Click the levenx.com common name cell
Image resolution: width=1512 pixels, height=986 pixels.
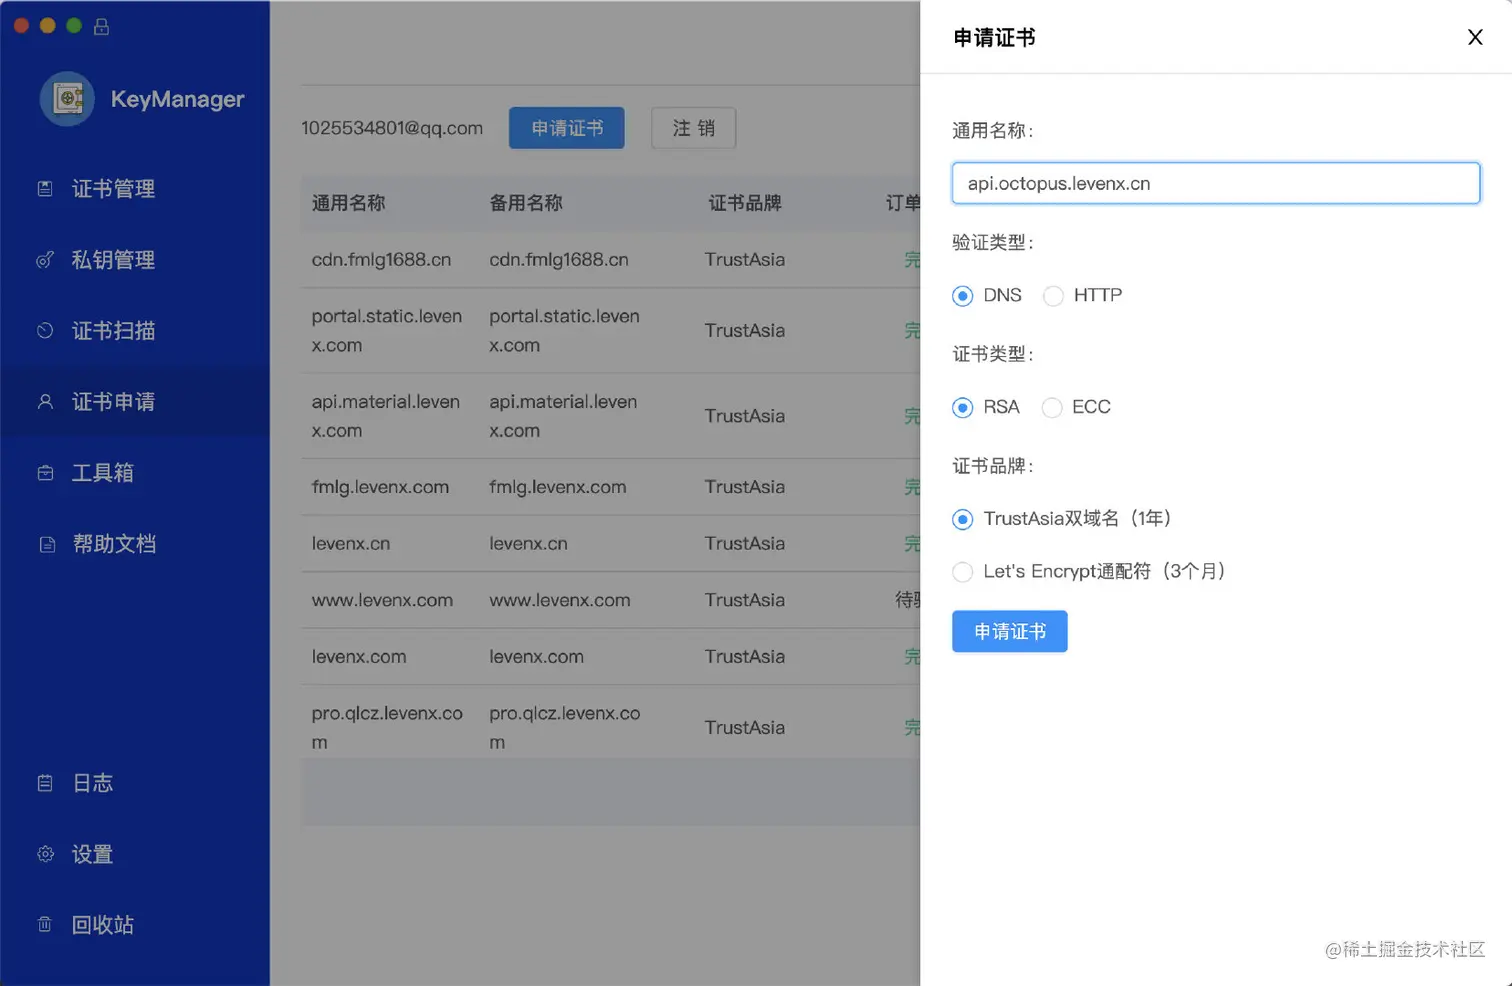tap(359, 657)
